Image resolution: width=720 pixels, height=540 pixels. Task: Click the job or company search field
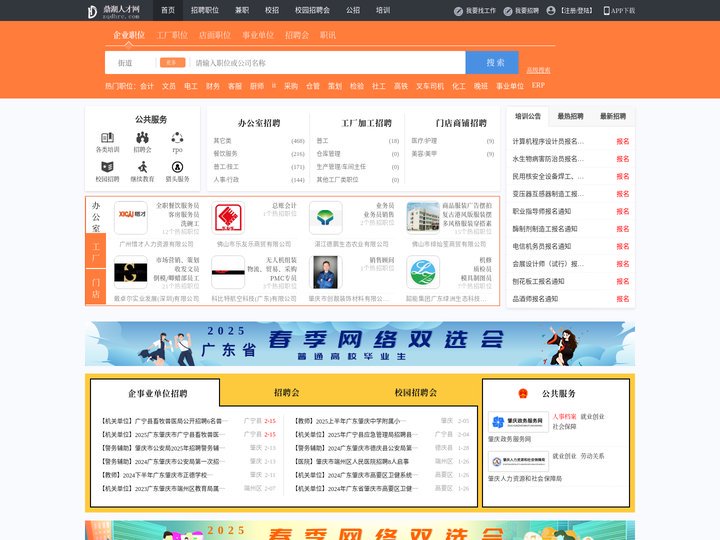[327, 63]
